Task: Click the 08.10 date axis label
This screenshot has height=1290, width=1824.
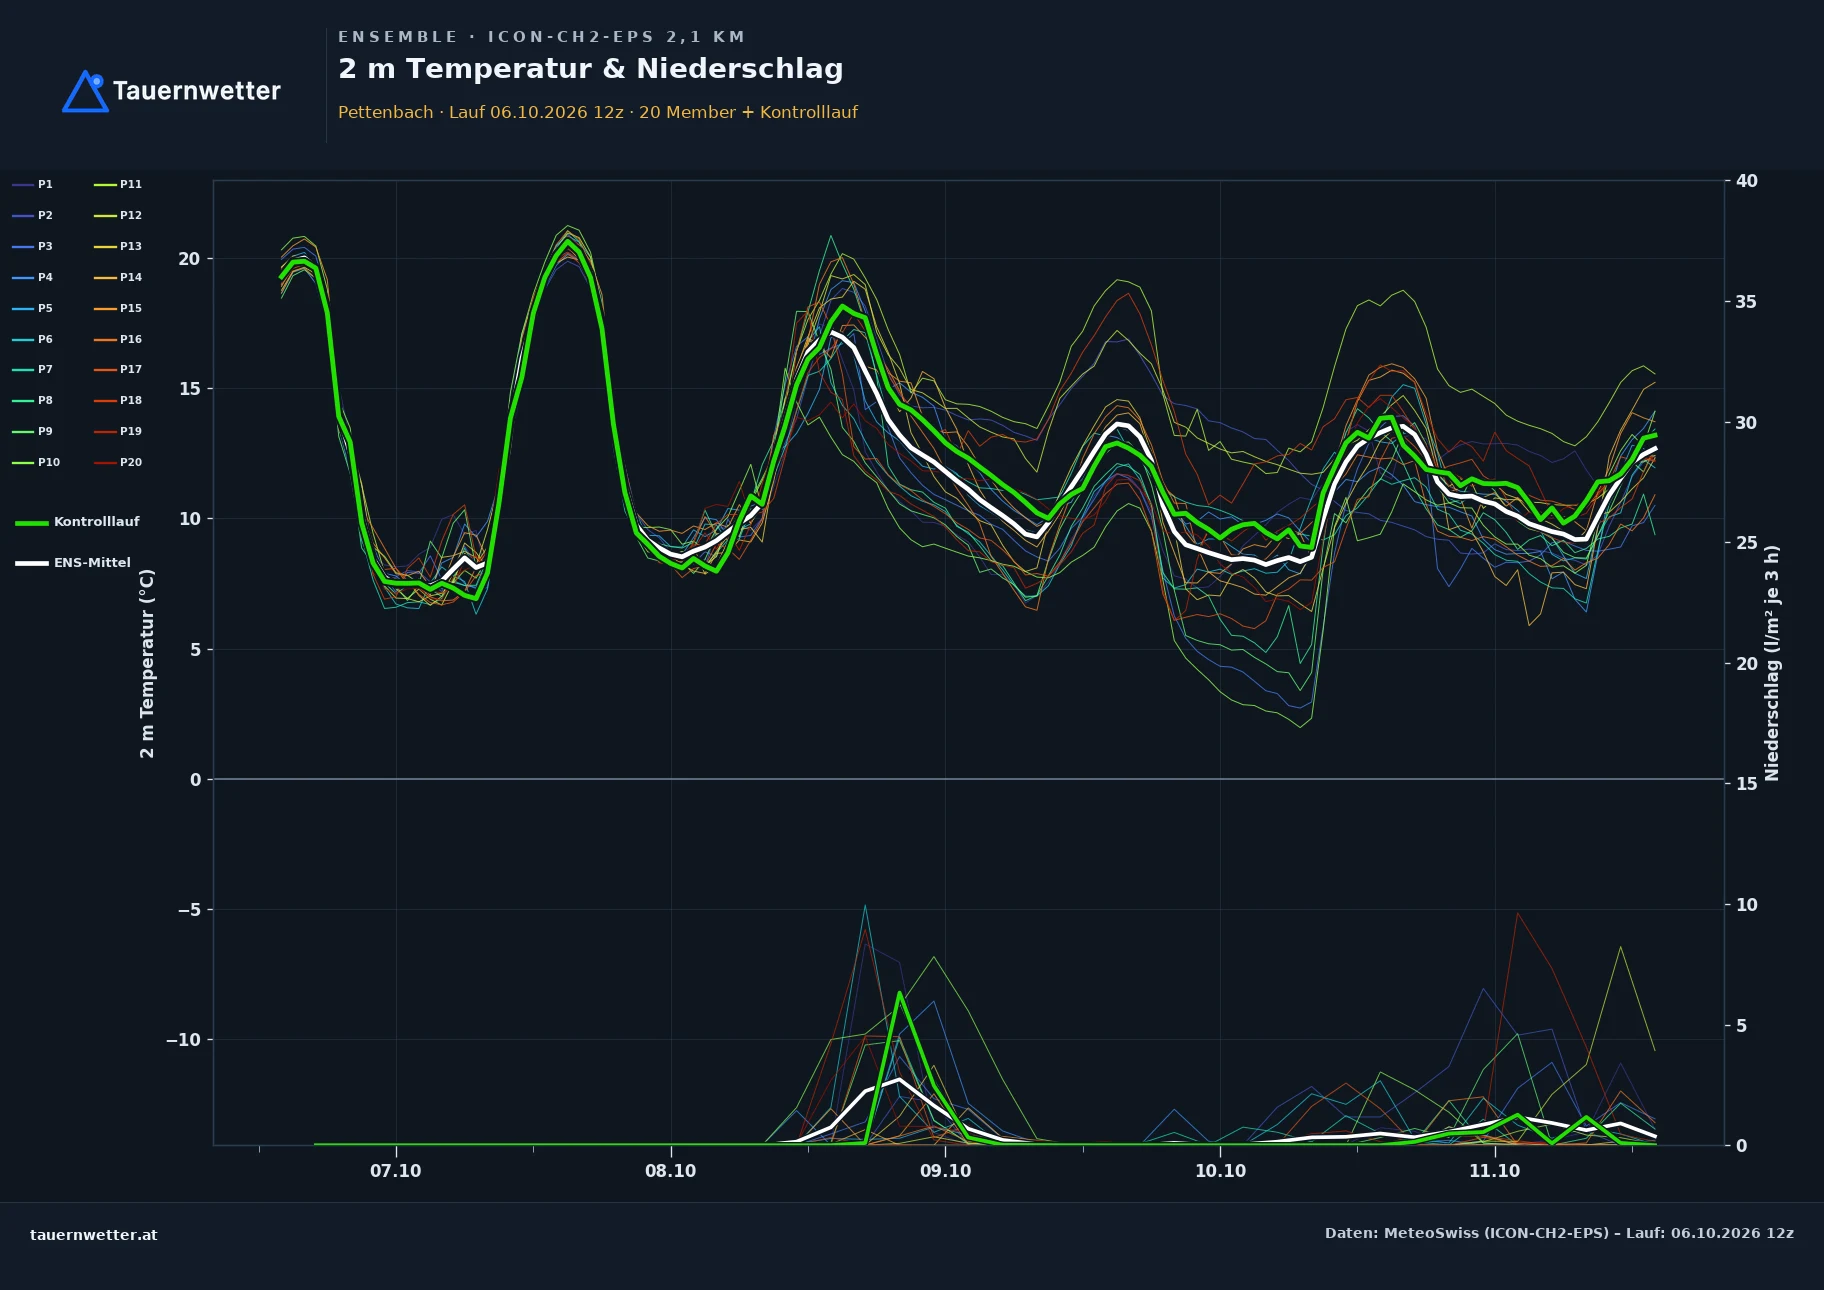Action: 670,1171
